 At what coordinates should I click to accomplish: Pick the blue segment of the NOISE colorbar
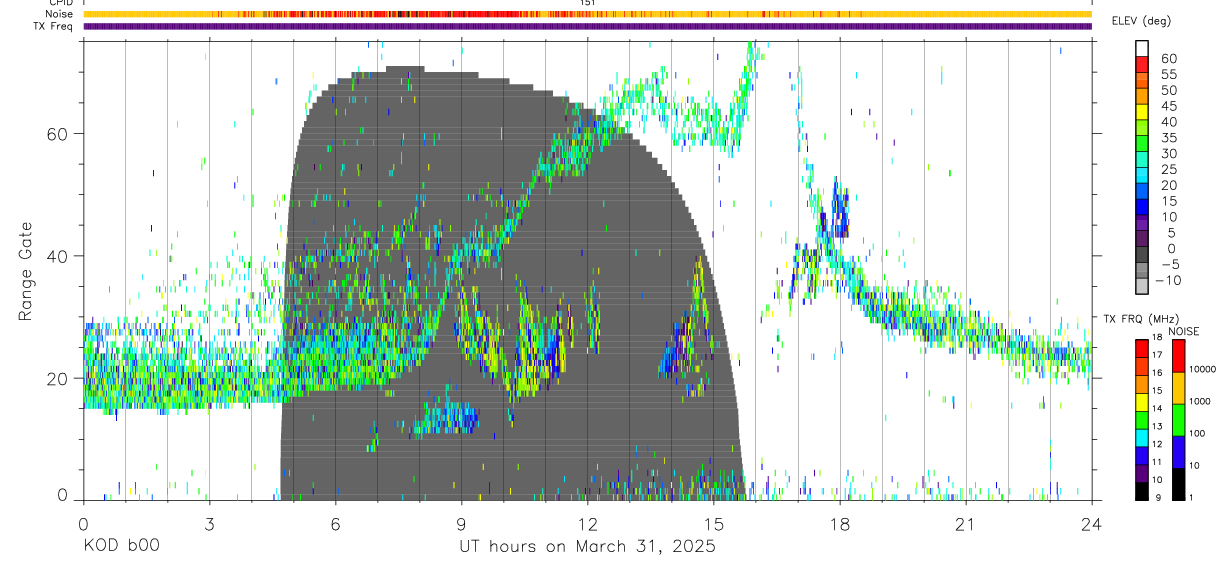[x=1177, y=452]
